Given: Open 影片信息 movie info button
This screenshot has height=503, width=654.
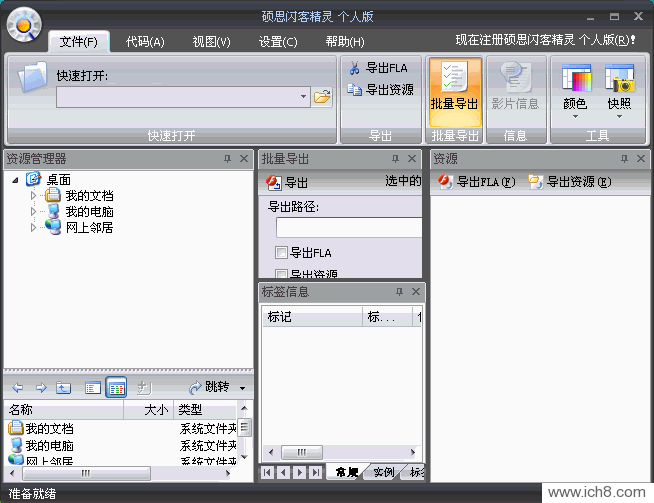Looking at the screenshot, I should click(x=515, y=87).
